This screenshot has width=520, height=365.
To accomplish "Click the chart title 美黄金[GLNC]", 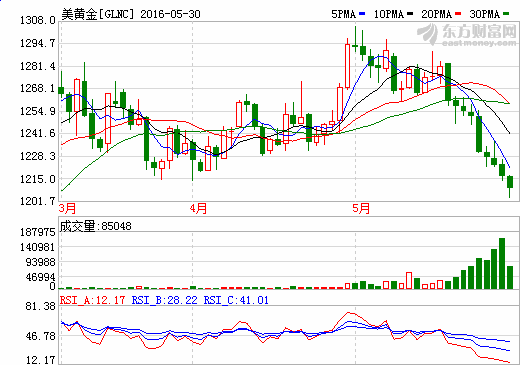I will click(x=98, y=14).
